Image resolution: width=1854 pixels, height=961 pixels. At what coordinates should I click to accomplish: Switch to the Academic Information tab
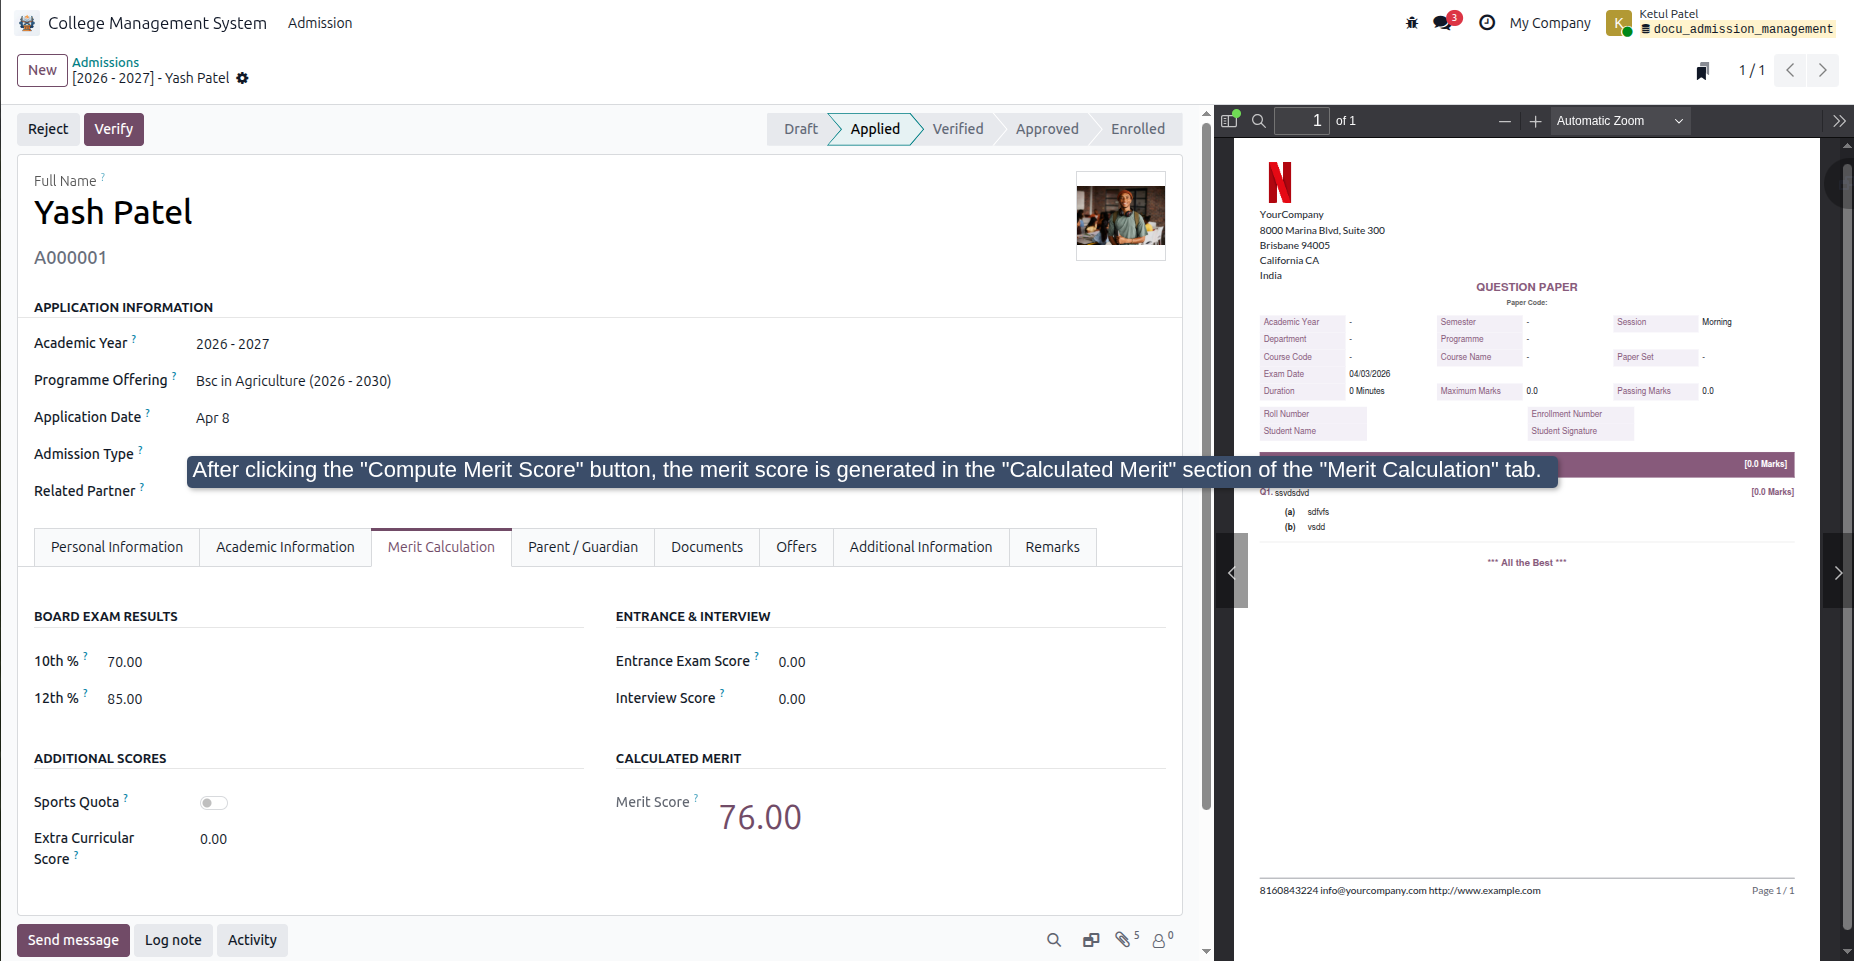point(285,547)
